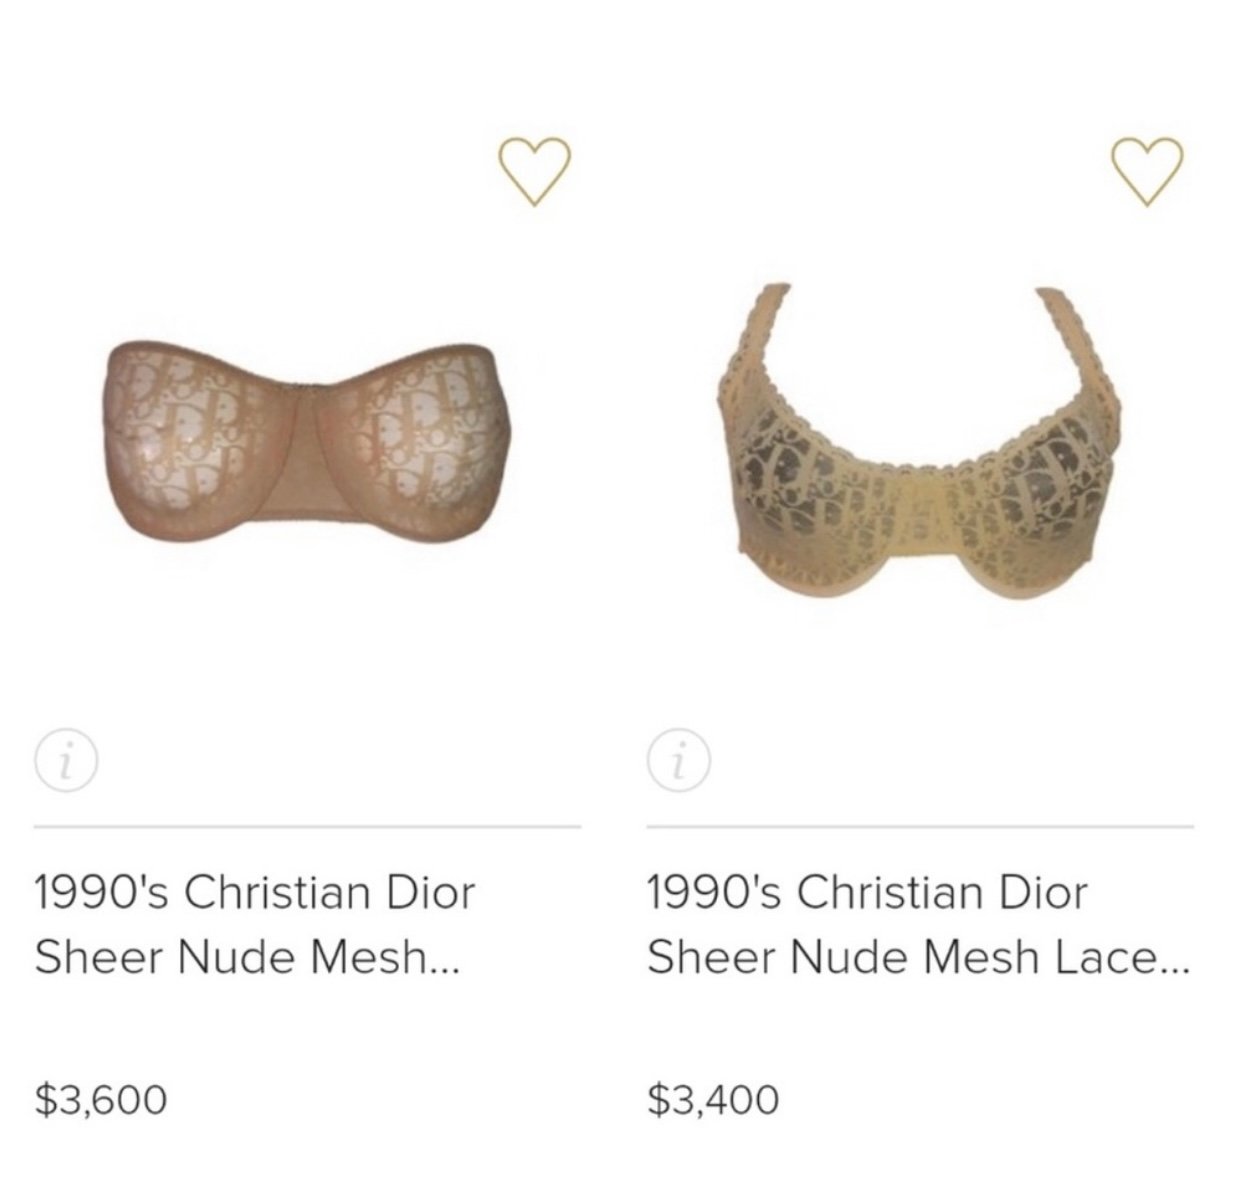1241x1201 pixels.
Task: Favorite the $3,600 strapless bra with heart
Action: 534,172
